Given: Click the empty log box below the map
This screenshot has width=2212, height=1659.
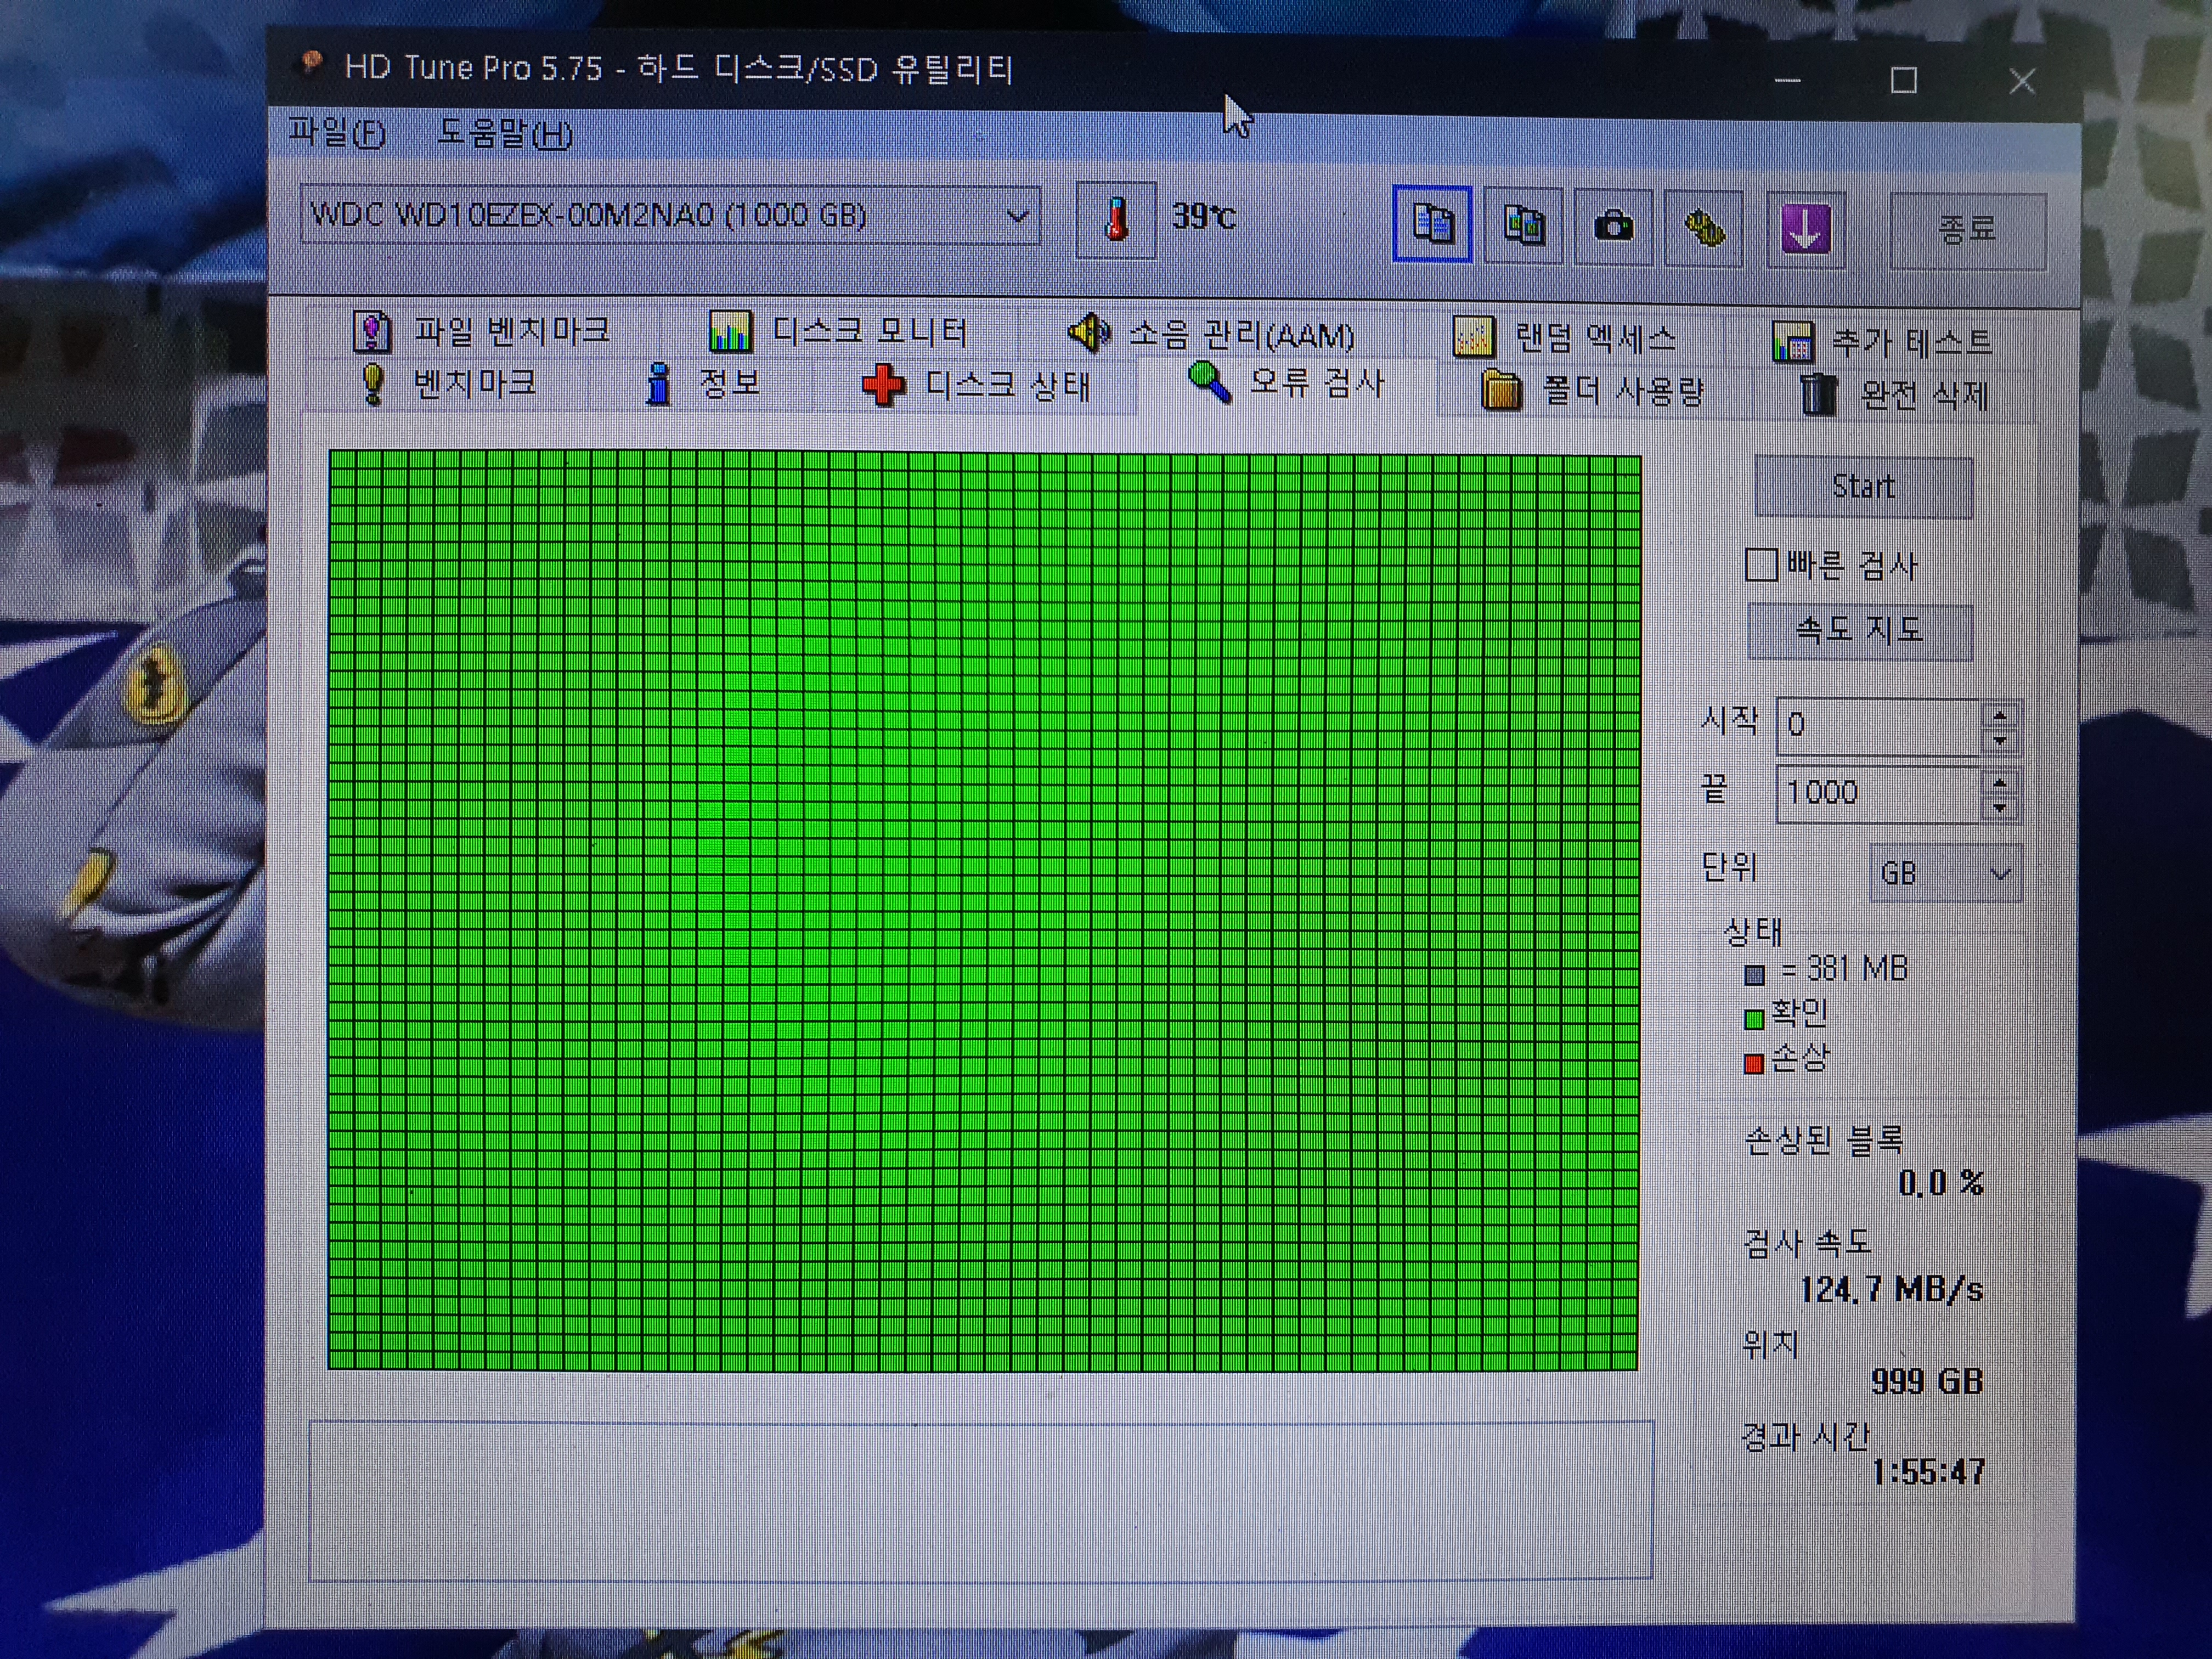Looking at the screenshot, I should [x=981, y=1500].
